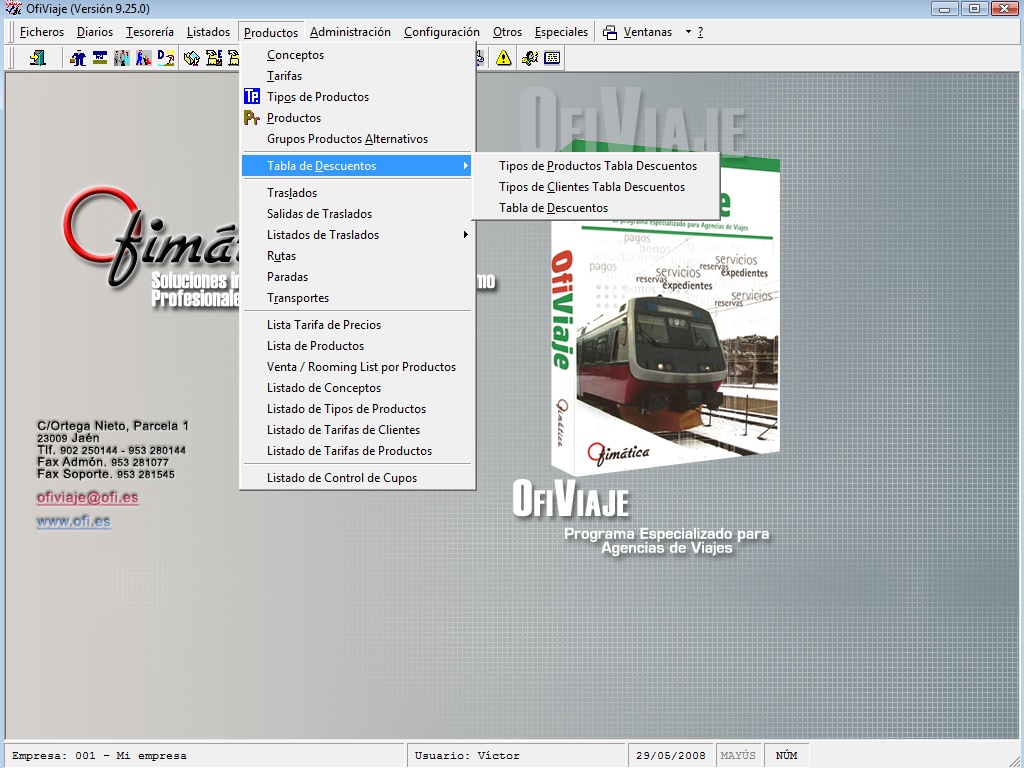Click the NÚM status indicator
This screenshot has width=1024, height=768.
(786, 754)
